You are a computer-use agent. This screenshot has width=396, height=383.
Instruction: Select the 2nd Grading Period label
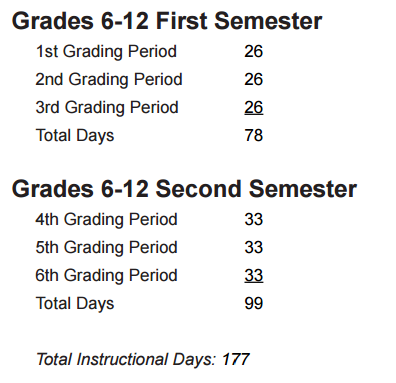[x=109, y=80]
